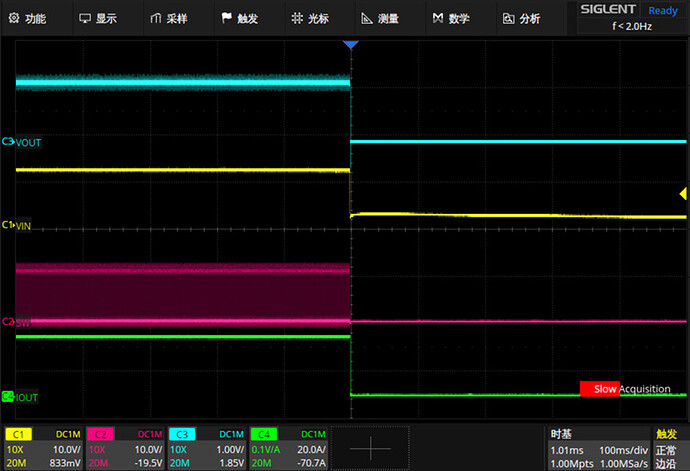Click the flag icon beside 触发

pos(226,18)
